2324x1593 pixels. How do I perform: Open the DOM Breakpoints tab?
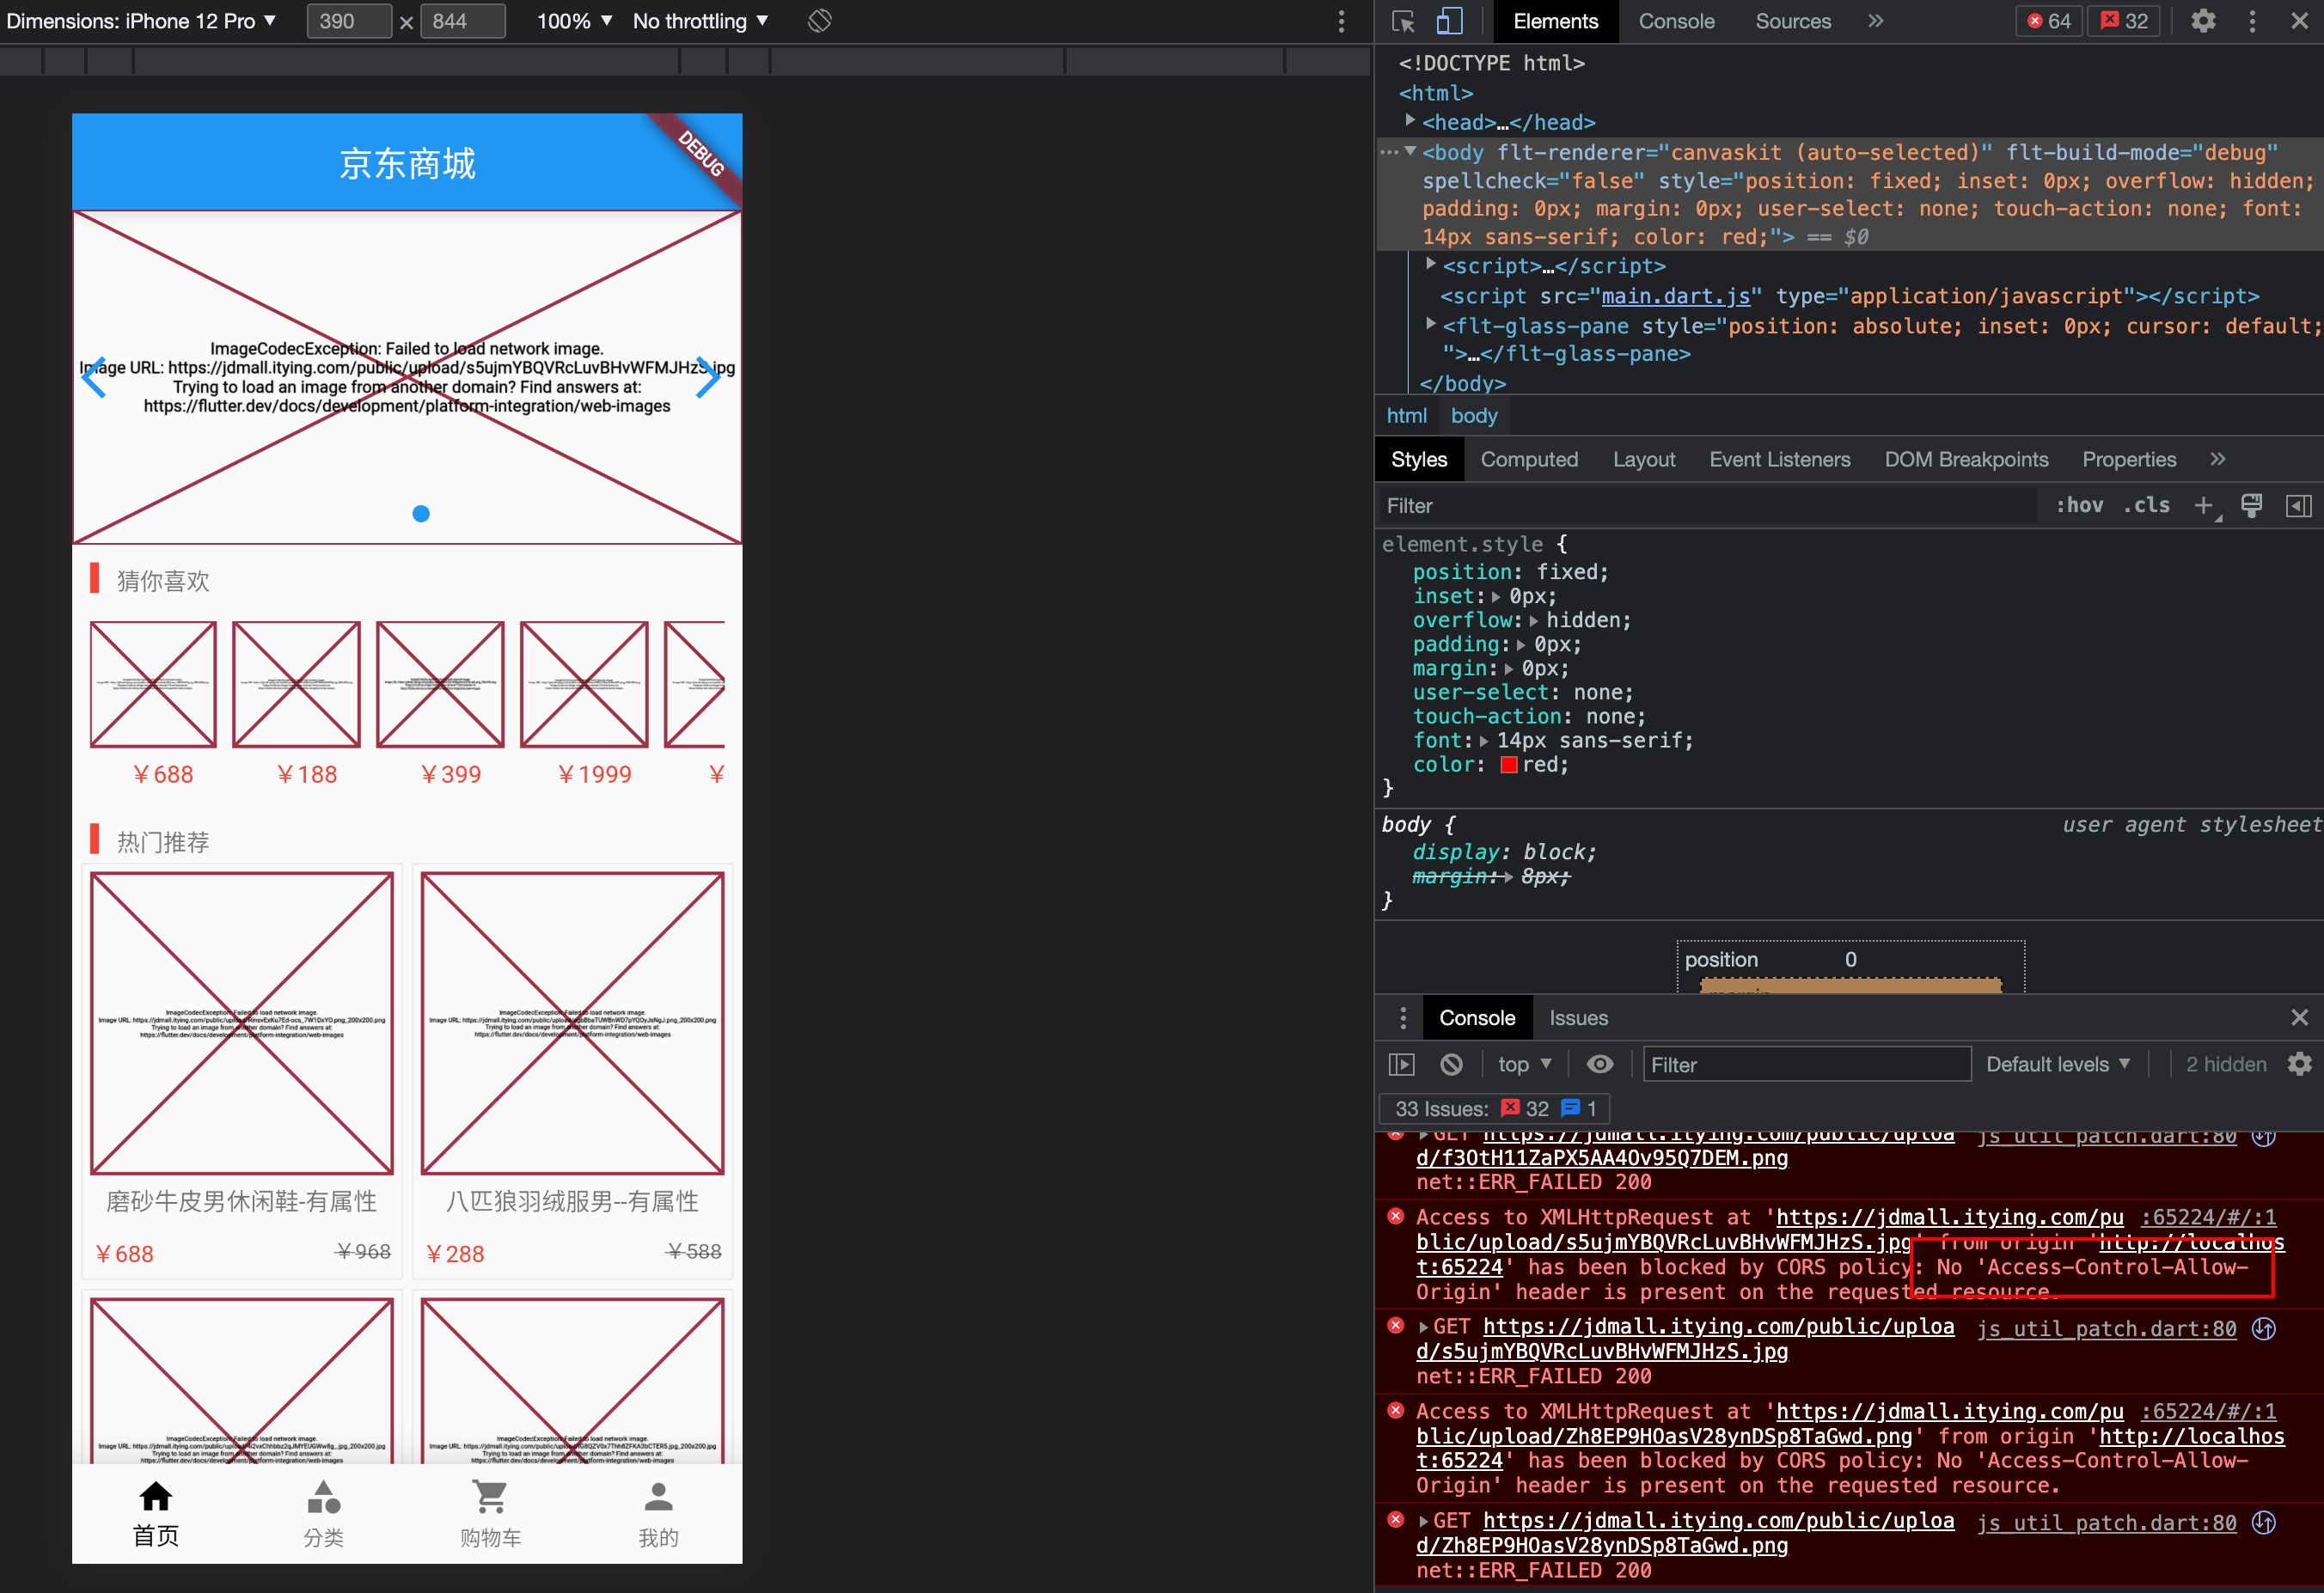click(x=1965, y=459)
